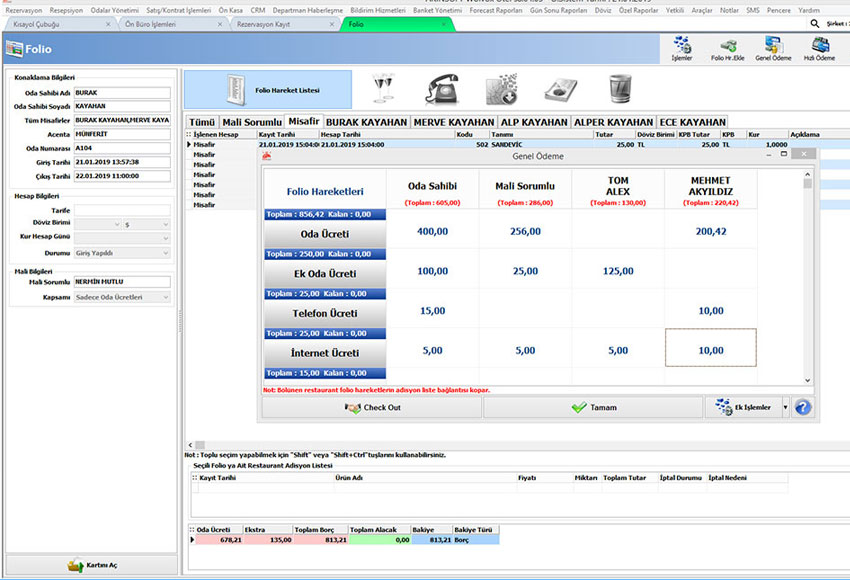850x580 pixels.
Task: Select the SANDEVİÇ folio row
Action: (x=519, y=145)
